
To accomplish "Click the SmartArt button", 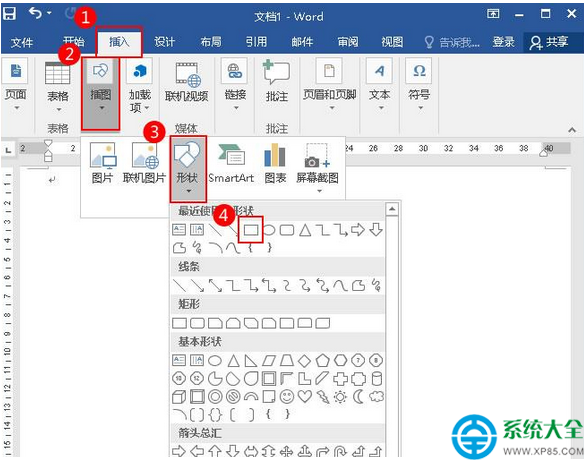I will point(231,164).
